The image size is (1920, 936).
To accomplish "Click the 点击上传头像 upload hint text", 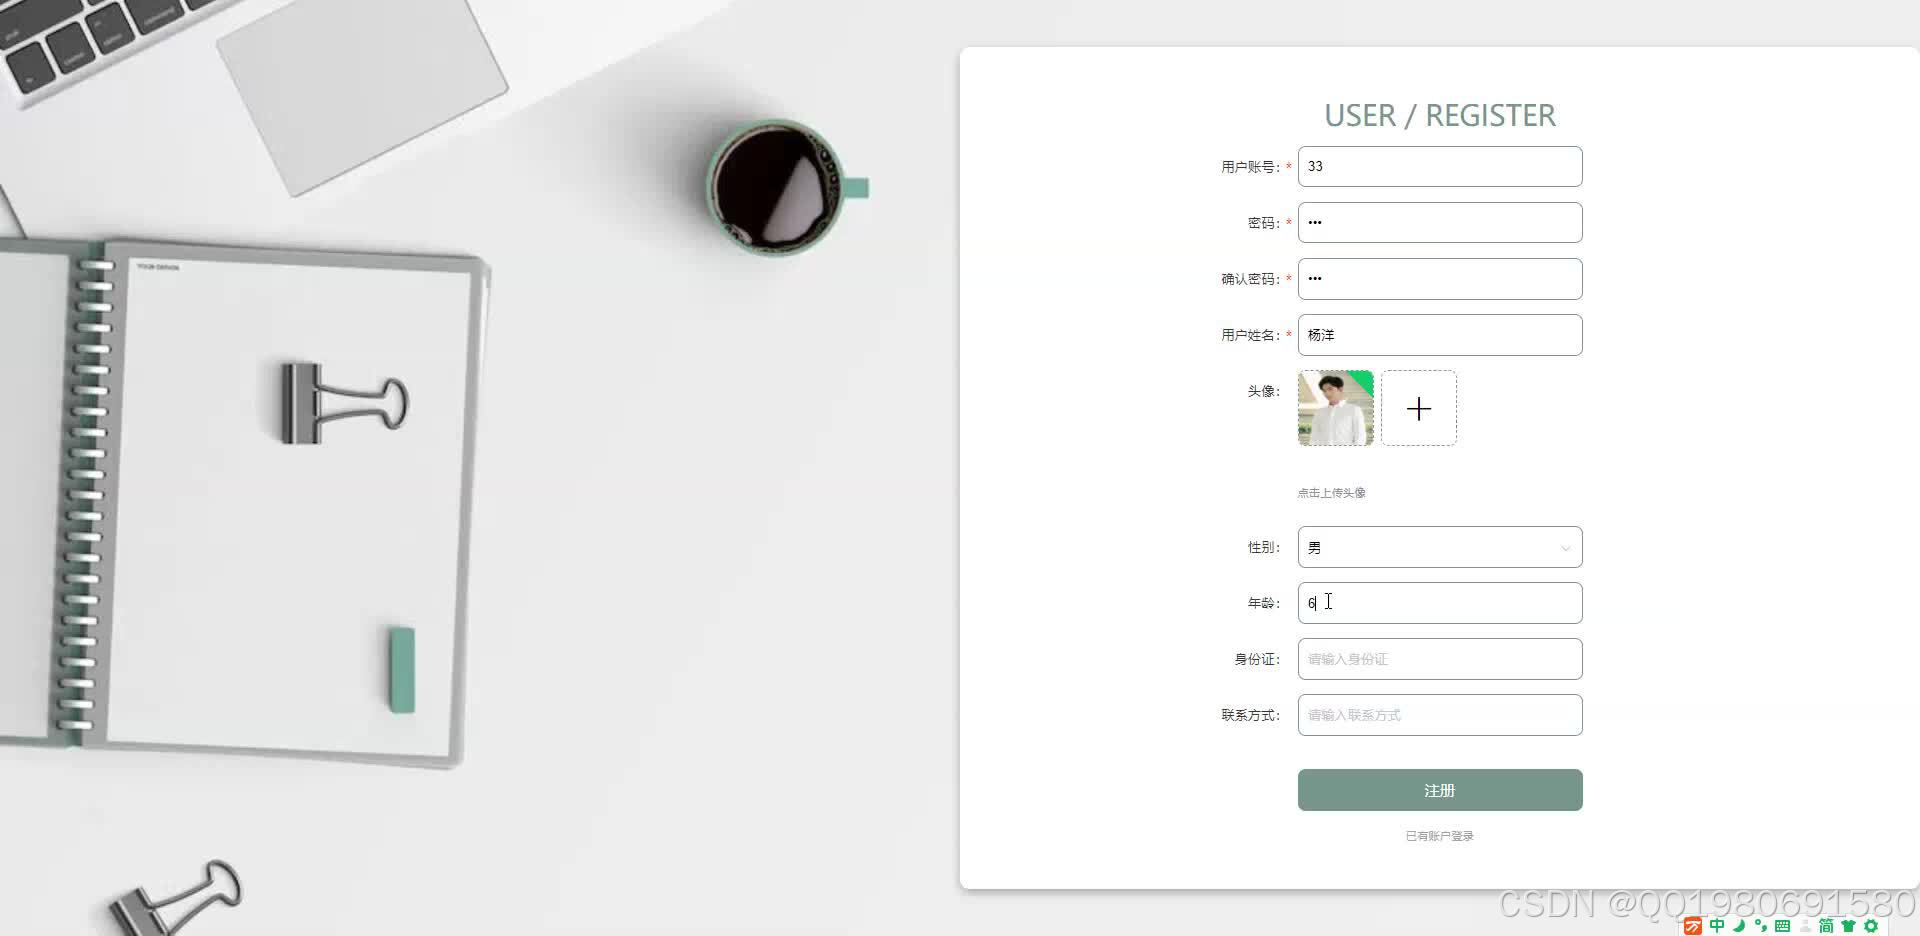I will pyautogui.click(x=1330, y=492).
